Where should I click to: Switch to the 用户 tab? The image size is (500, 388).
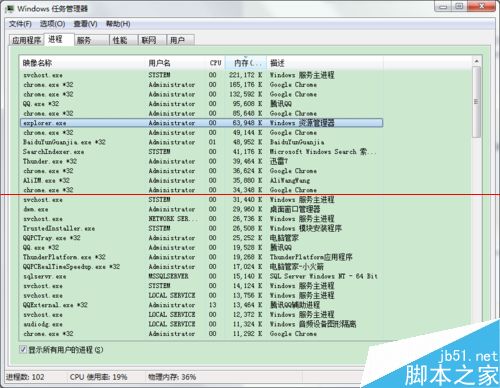[180, 40]
